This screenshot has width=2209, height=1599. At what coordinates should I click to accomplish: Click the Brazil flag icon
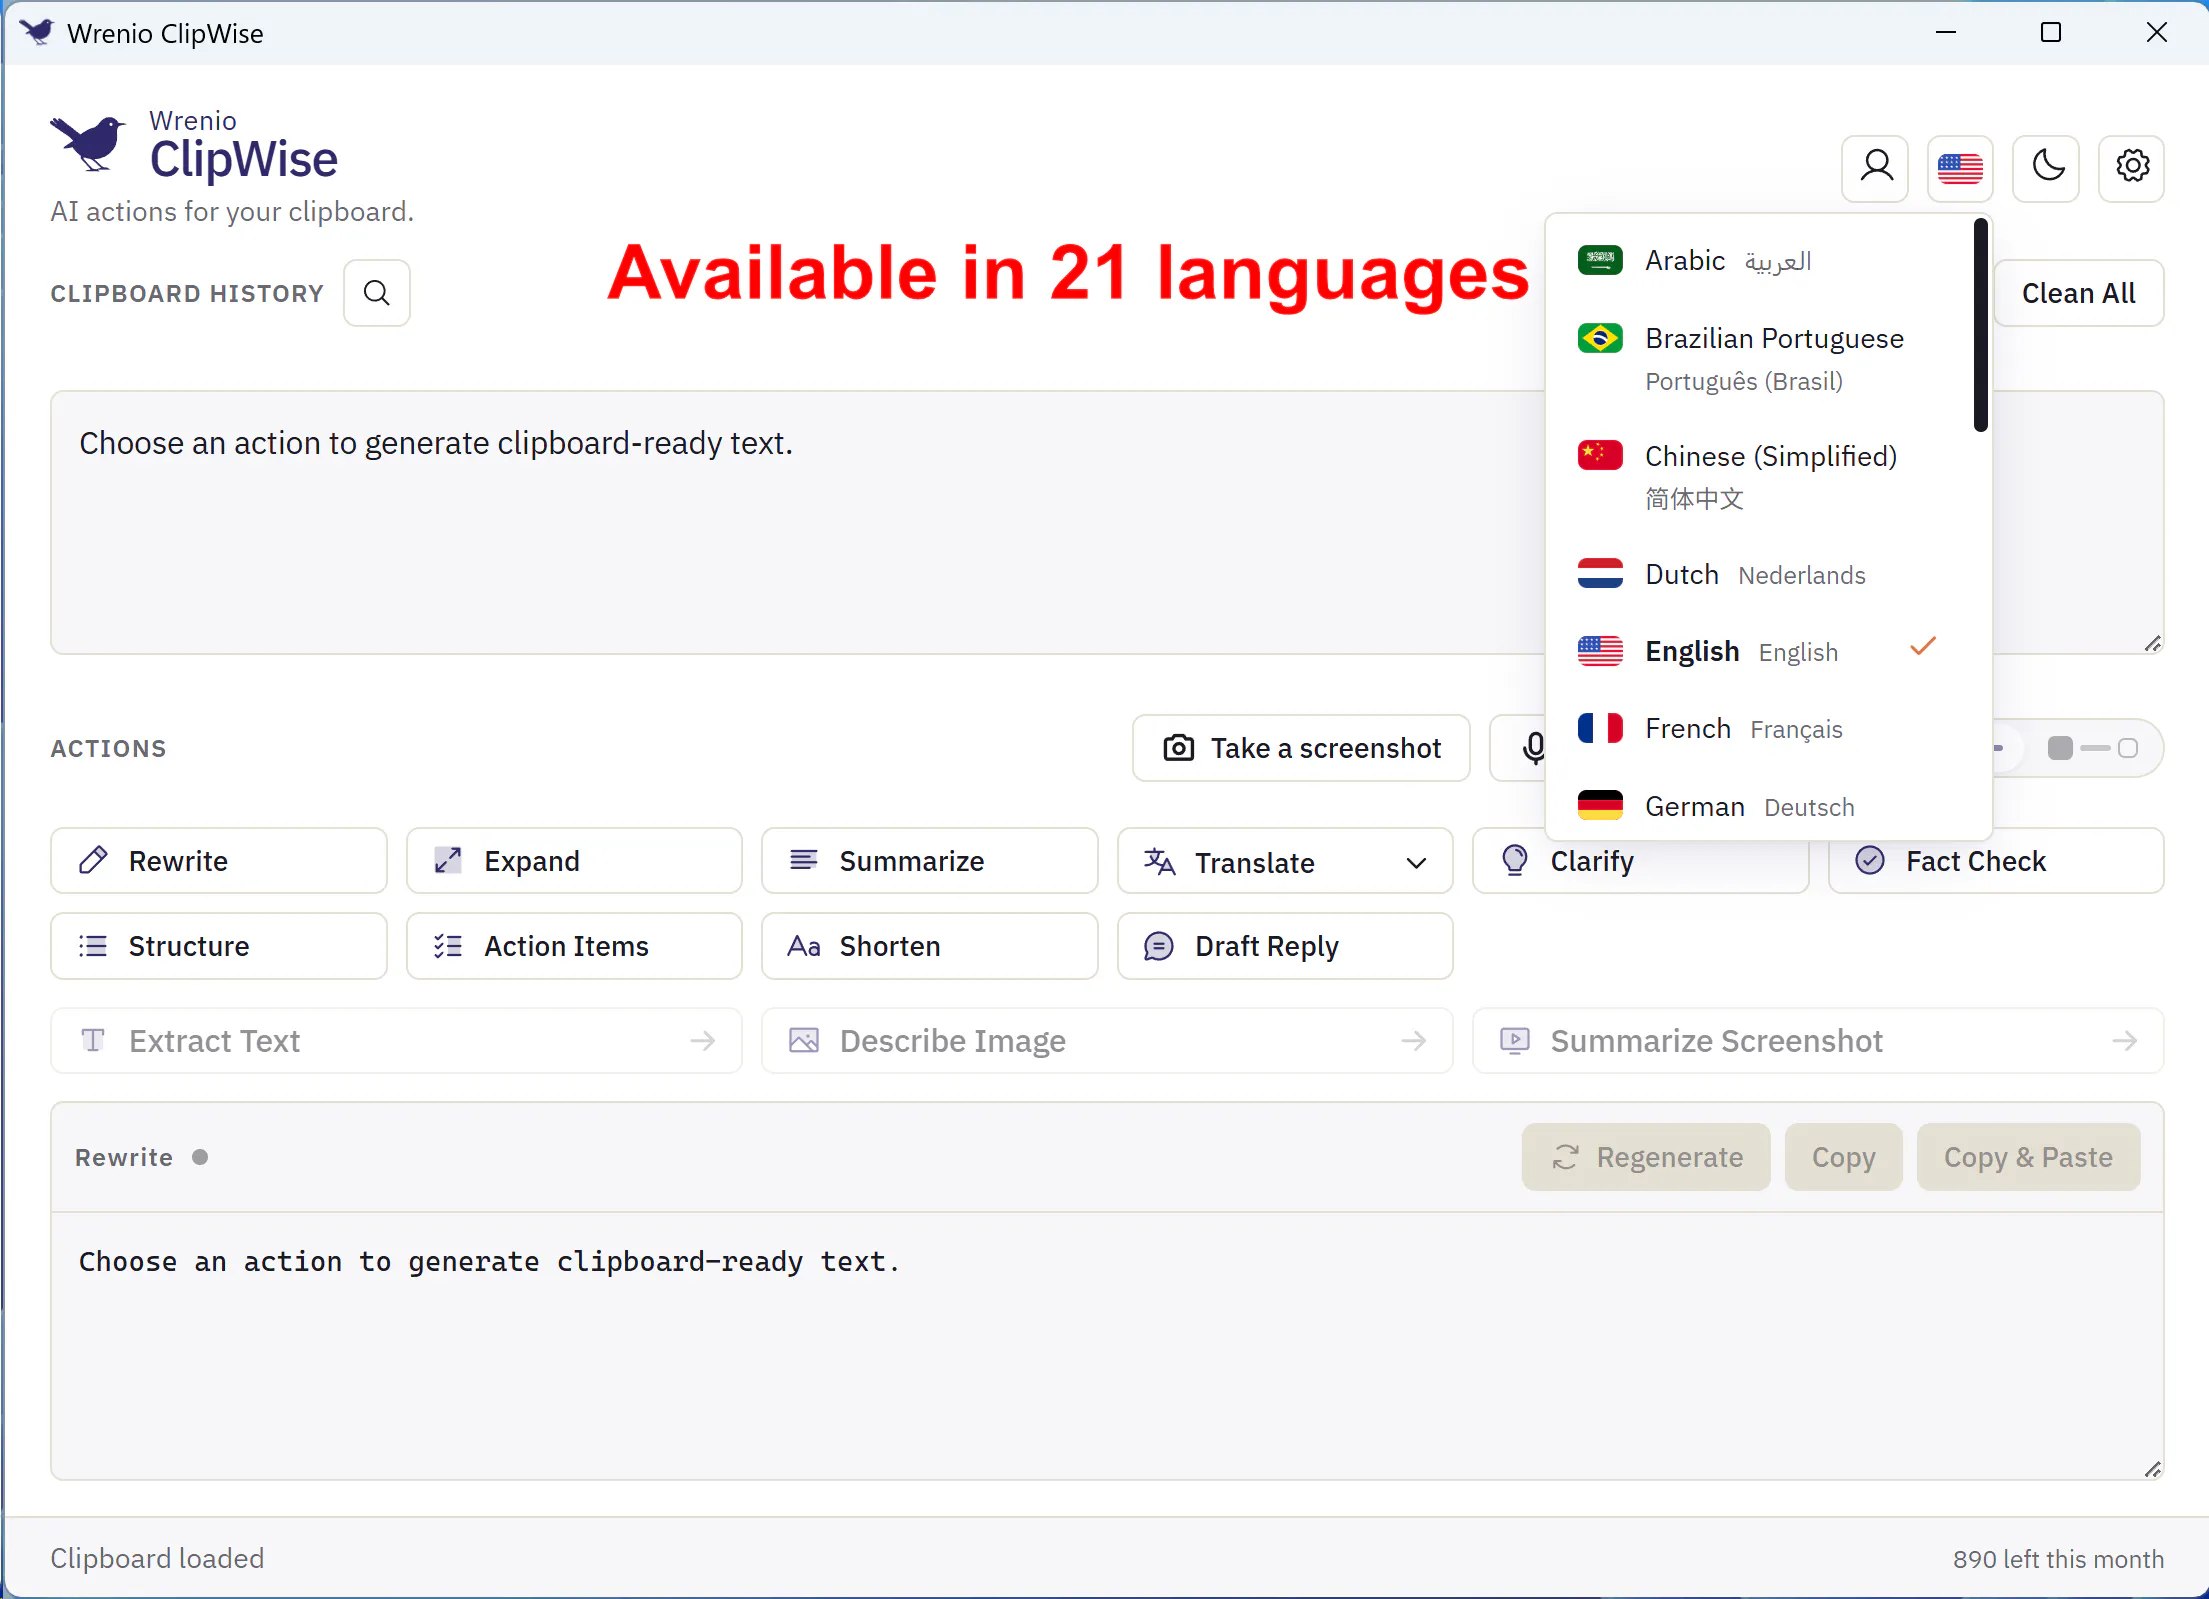tap(1600, 338)
